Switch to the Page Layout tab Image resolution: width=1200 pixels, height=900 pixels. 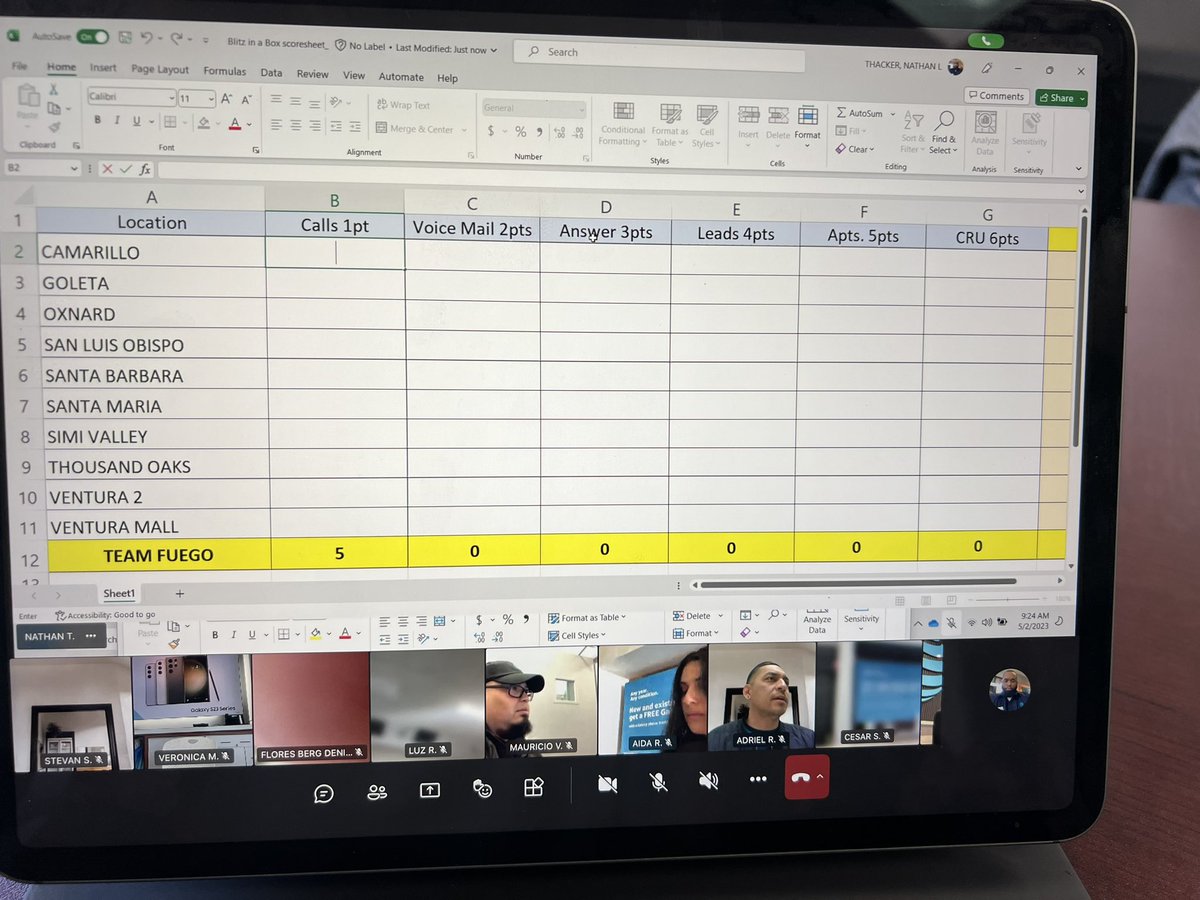[159, 70]
